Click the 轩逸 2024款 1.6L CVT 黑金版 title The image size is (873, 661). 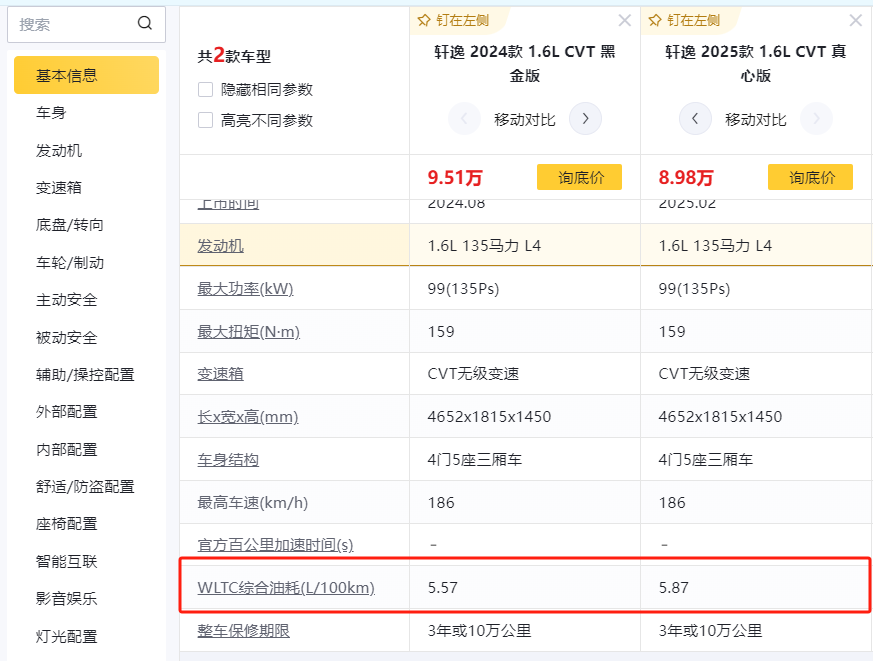coord(525,63)
